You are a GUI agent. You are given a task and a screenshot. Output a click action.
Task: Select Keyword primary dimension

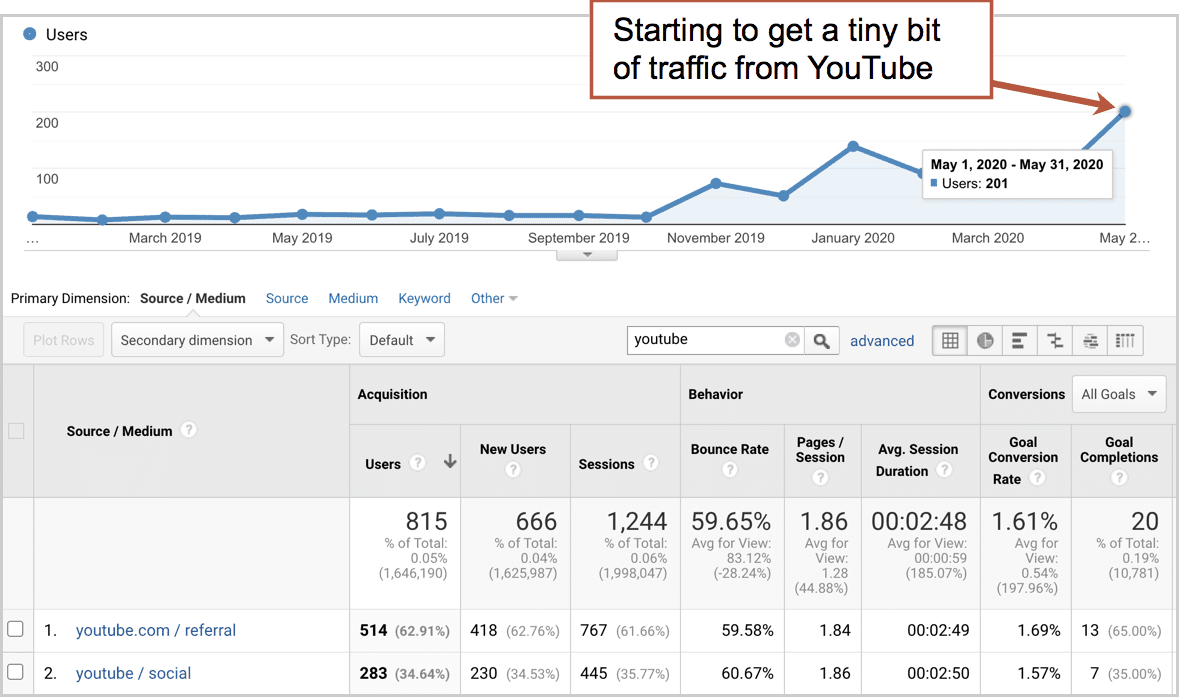coord(424,298)
